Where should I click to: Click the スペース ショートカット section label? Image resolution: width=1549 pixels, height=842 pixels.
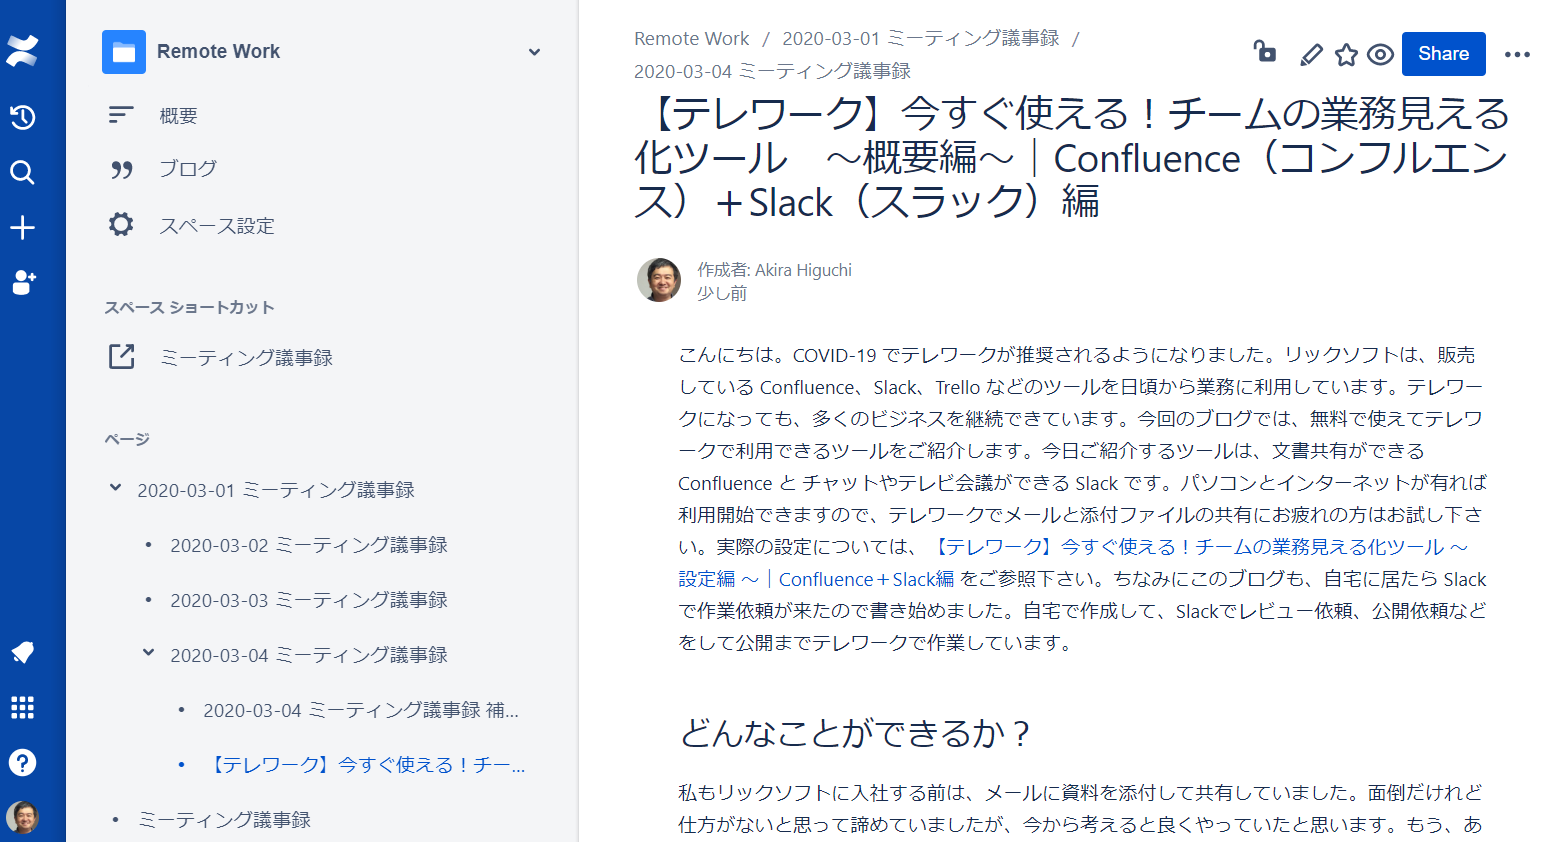tap(189, 307)
